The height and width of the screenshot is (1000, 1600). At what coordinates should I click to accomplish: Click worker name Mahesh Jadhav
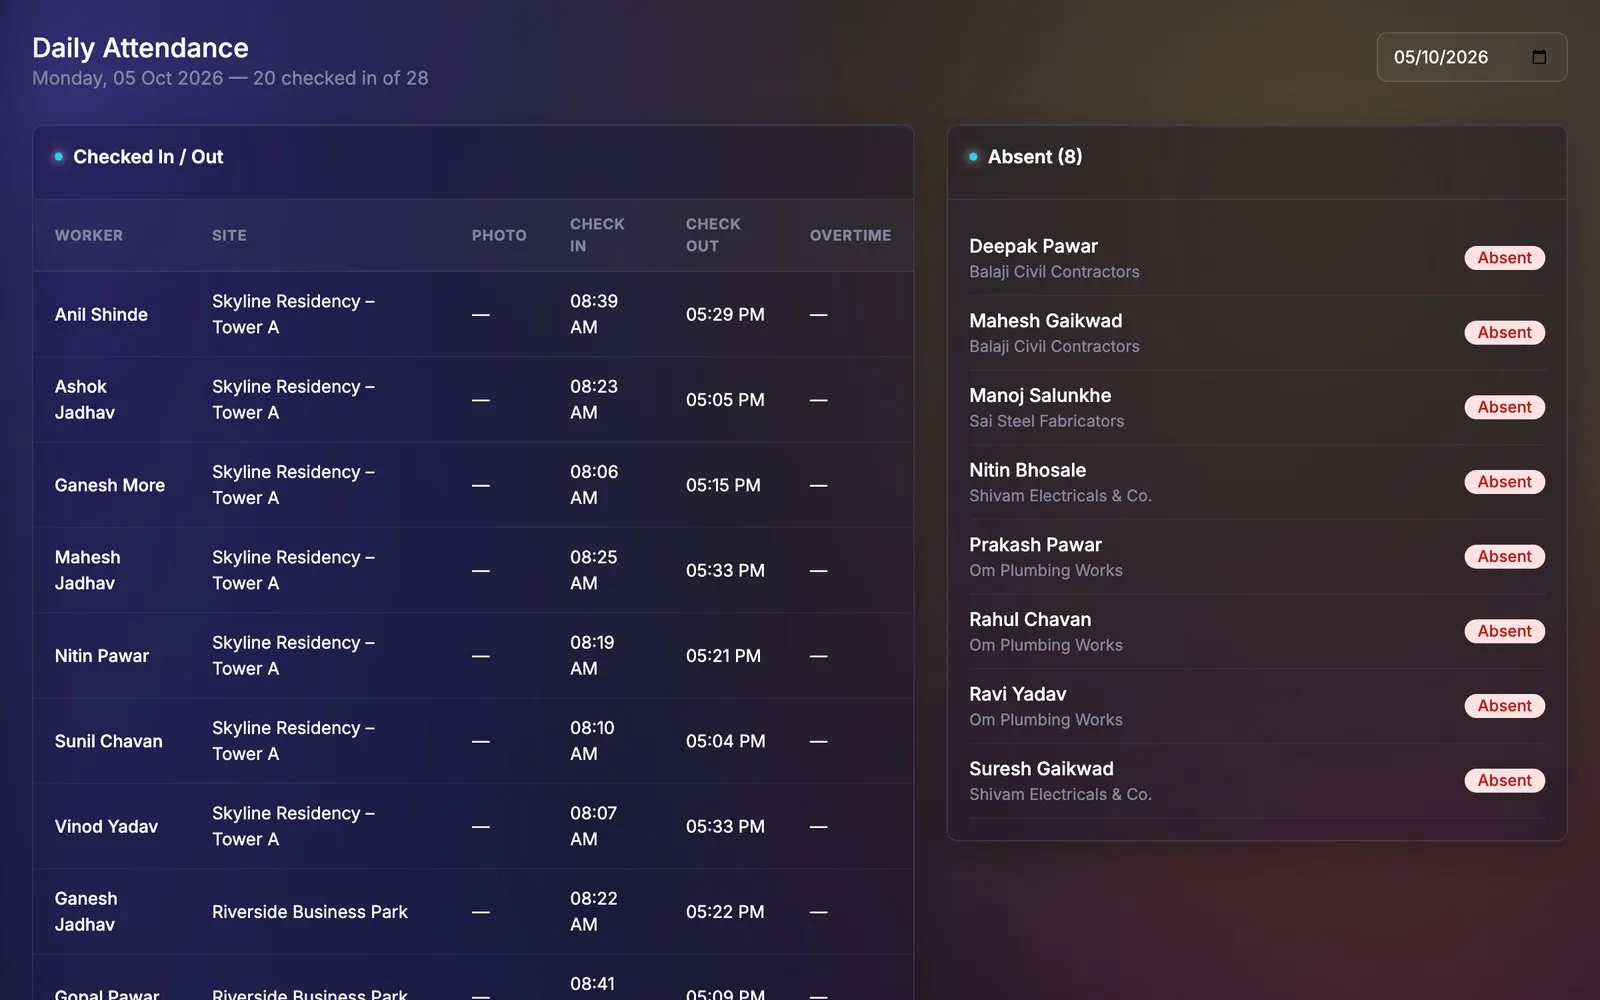(x=87, y=570)
